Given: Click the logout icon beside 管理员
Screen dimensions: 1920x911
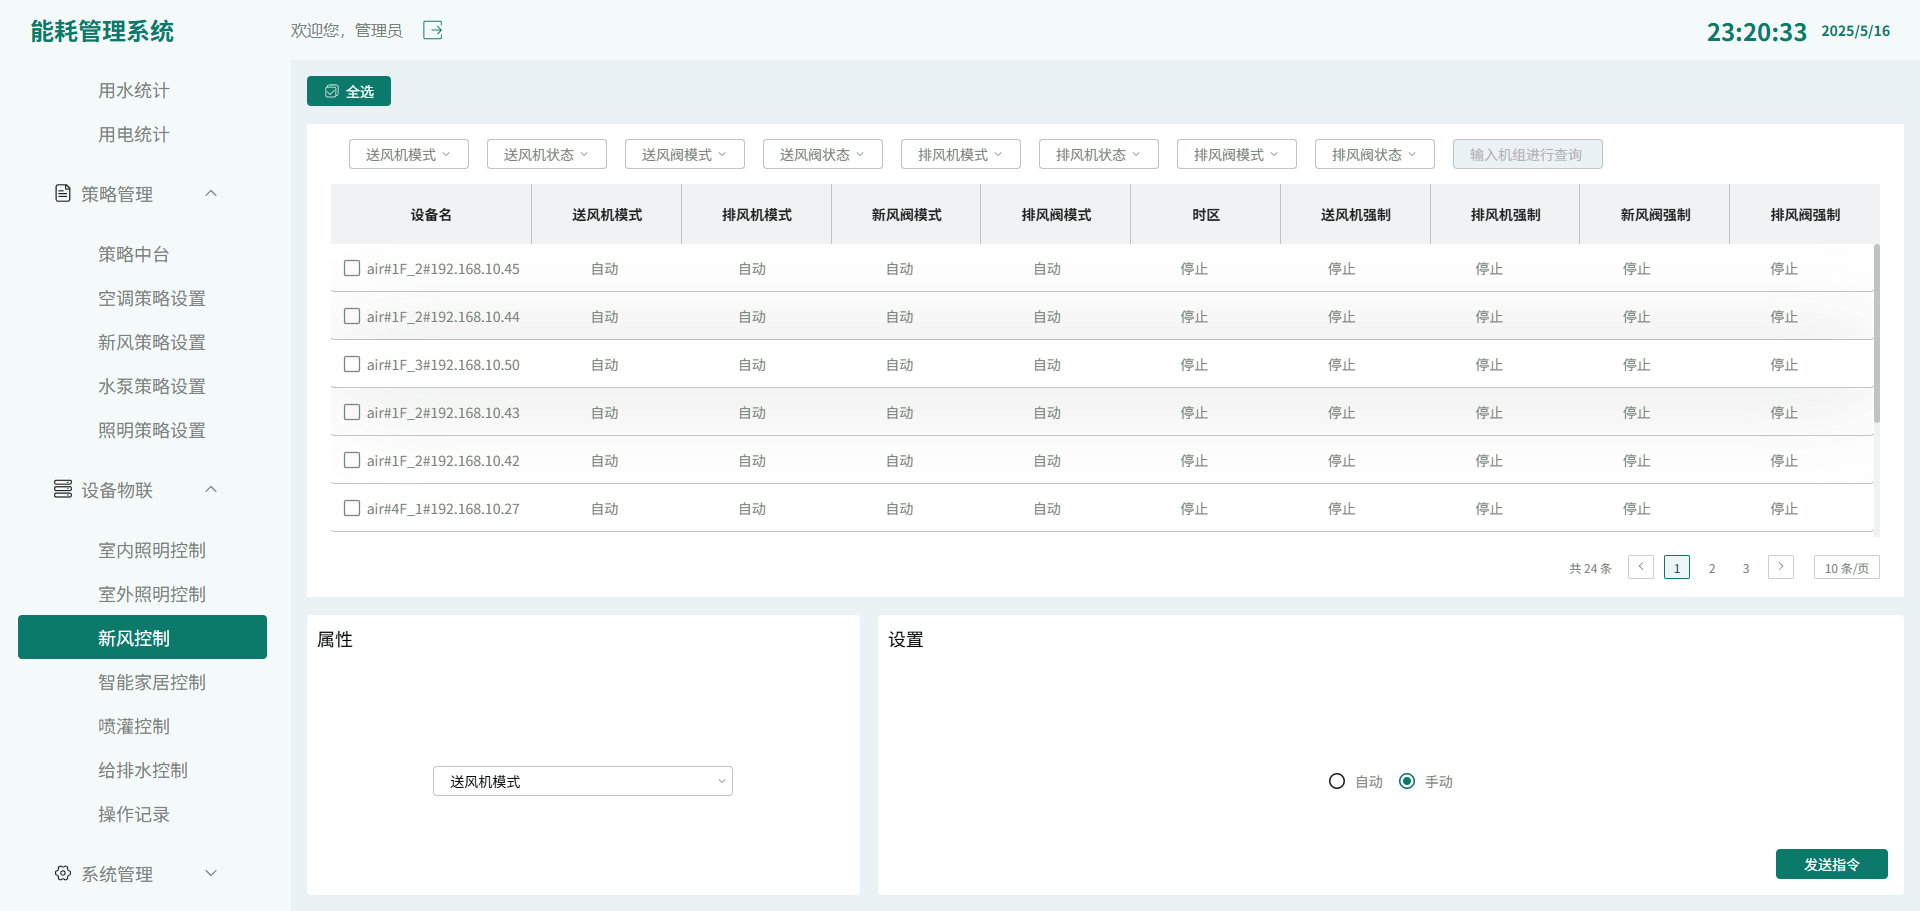Looking at the screenshot, I should coord(432,30).
